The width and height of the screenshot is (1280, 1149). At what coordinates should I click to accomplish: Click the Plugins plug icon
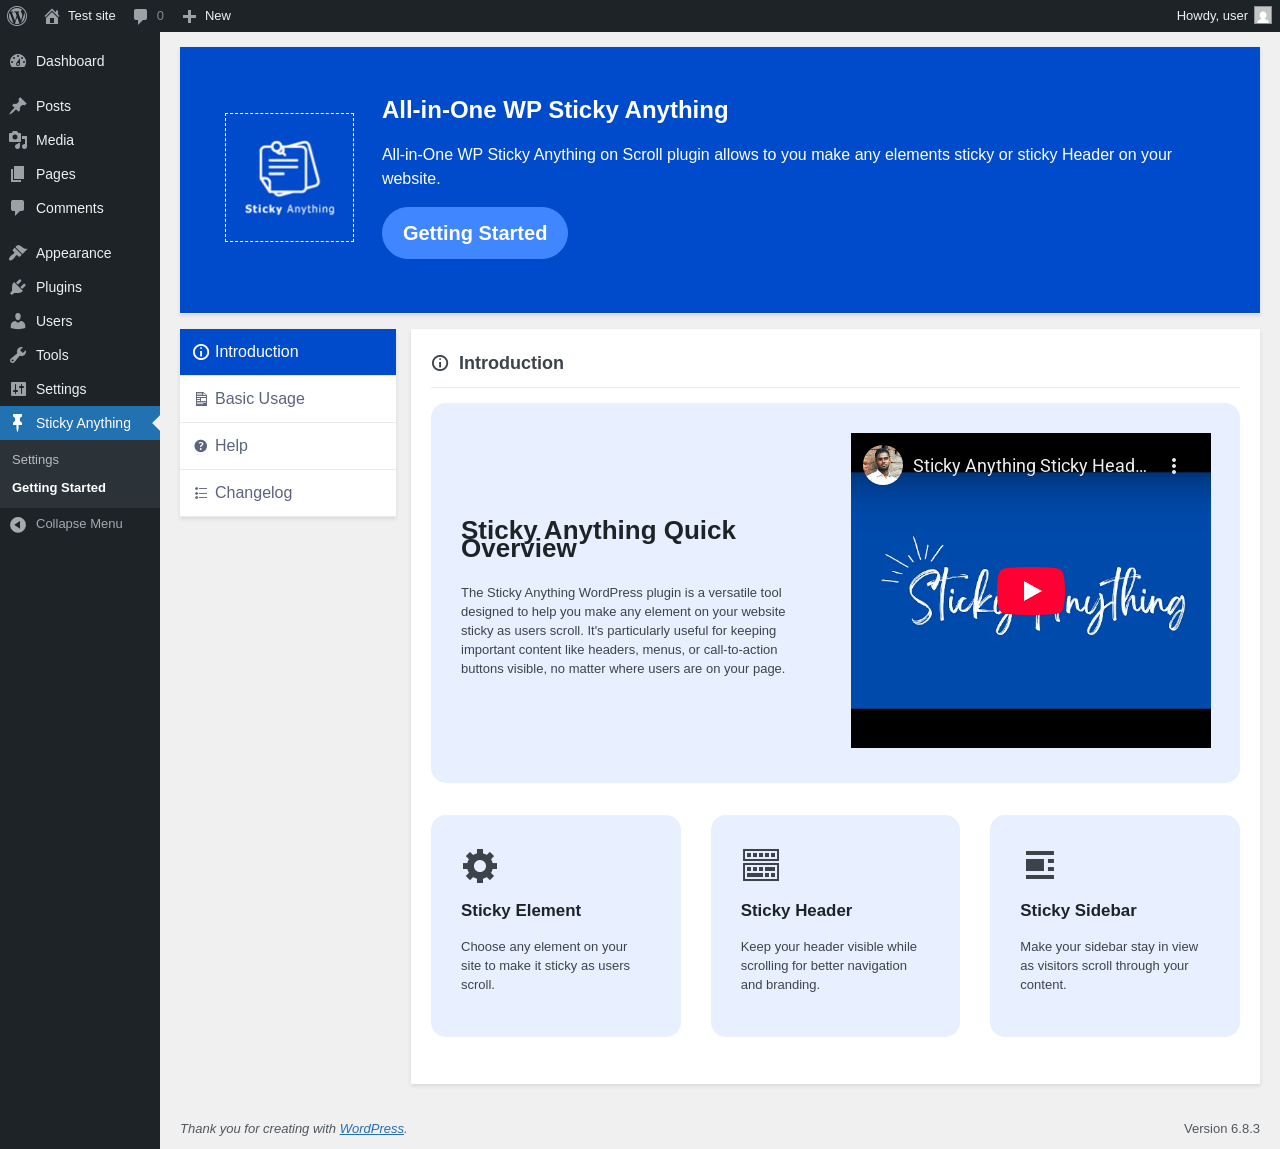pyautogui.click(x=18, y=287)
